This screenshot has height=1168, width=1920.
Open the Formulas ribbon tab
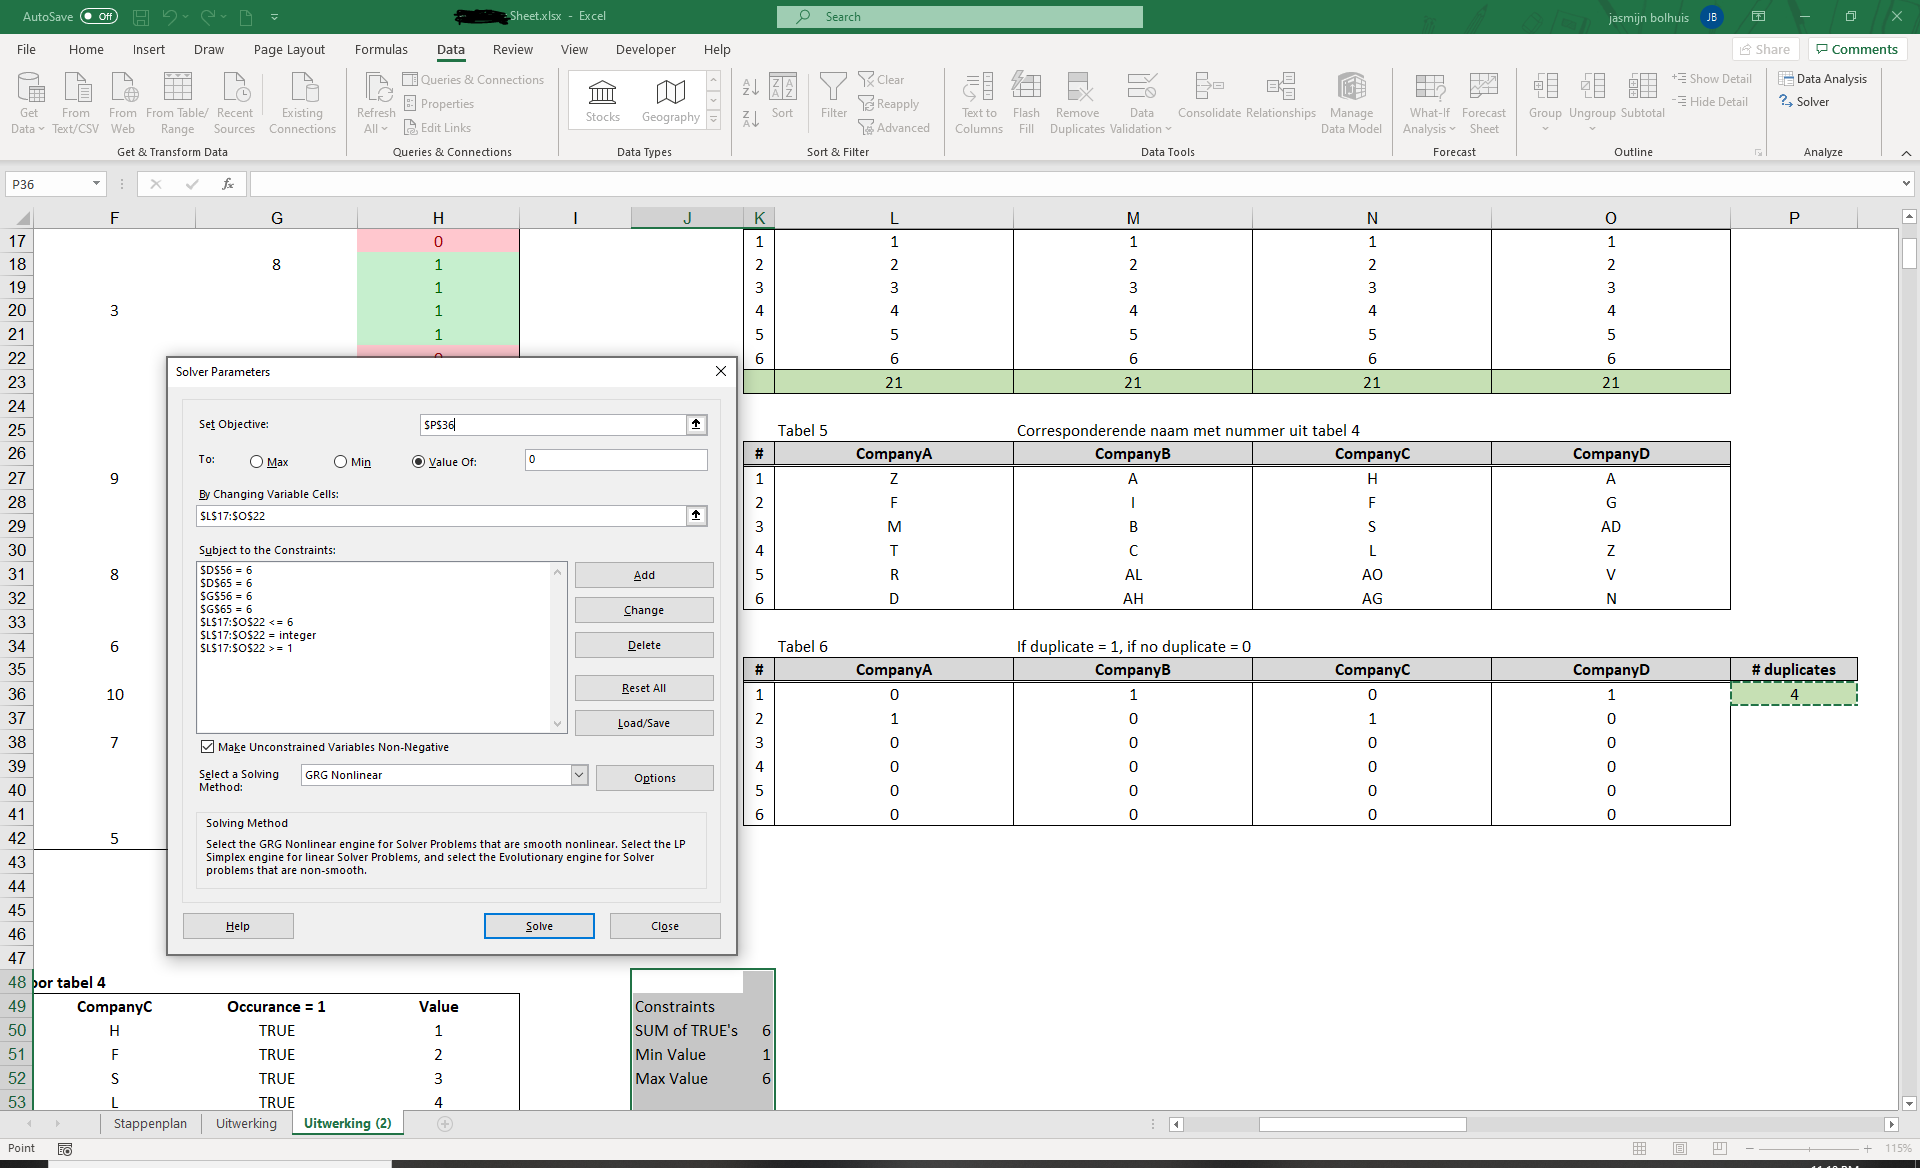(x=381, y=49)
